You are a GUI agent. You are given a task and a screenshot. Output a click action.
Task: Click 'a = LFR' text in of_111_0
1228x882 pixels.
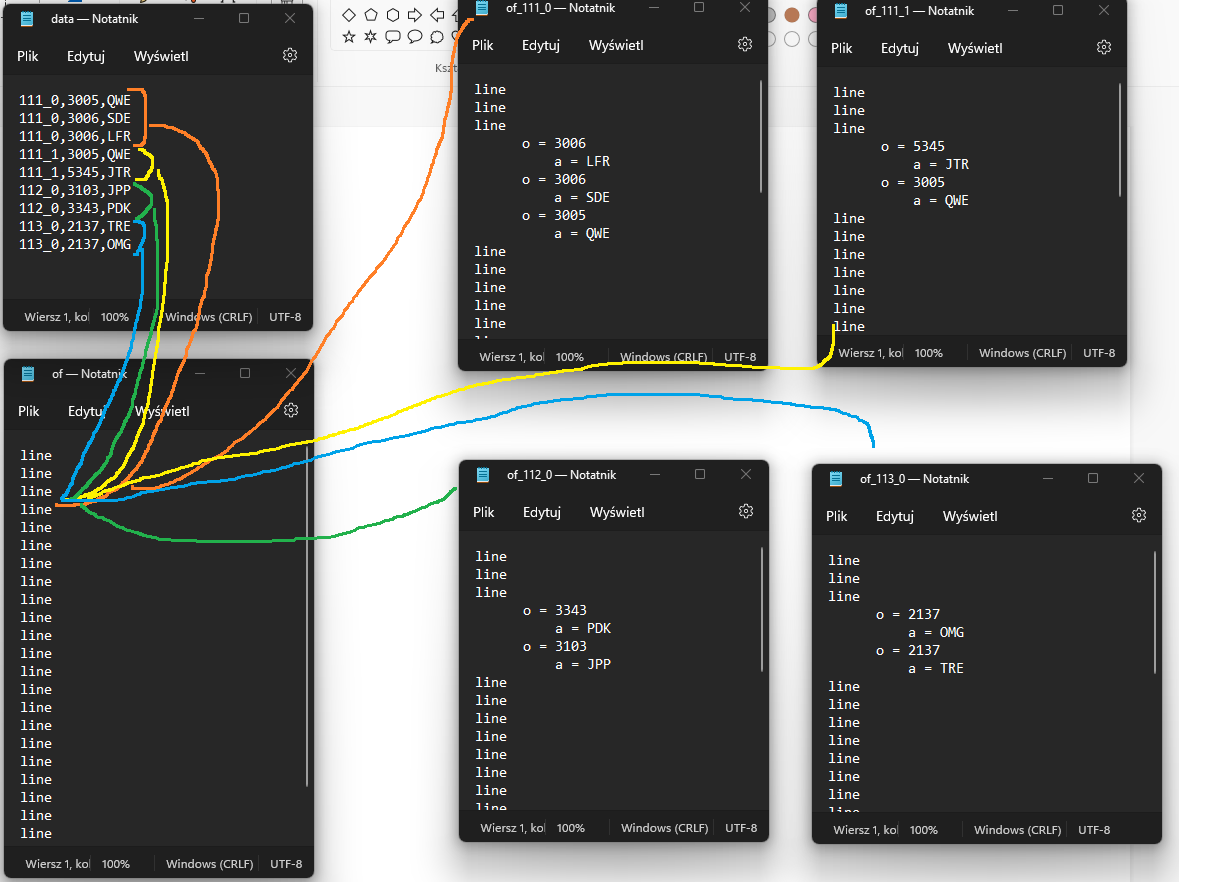click(x=582, y=162)
